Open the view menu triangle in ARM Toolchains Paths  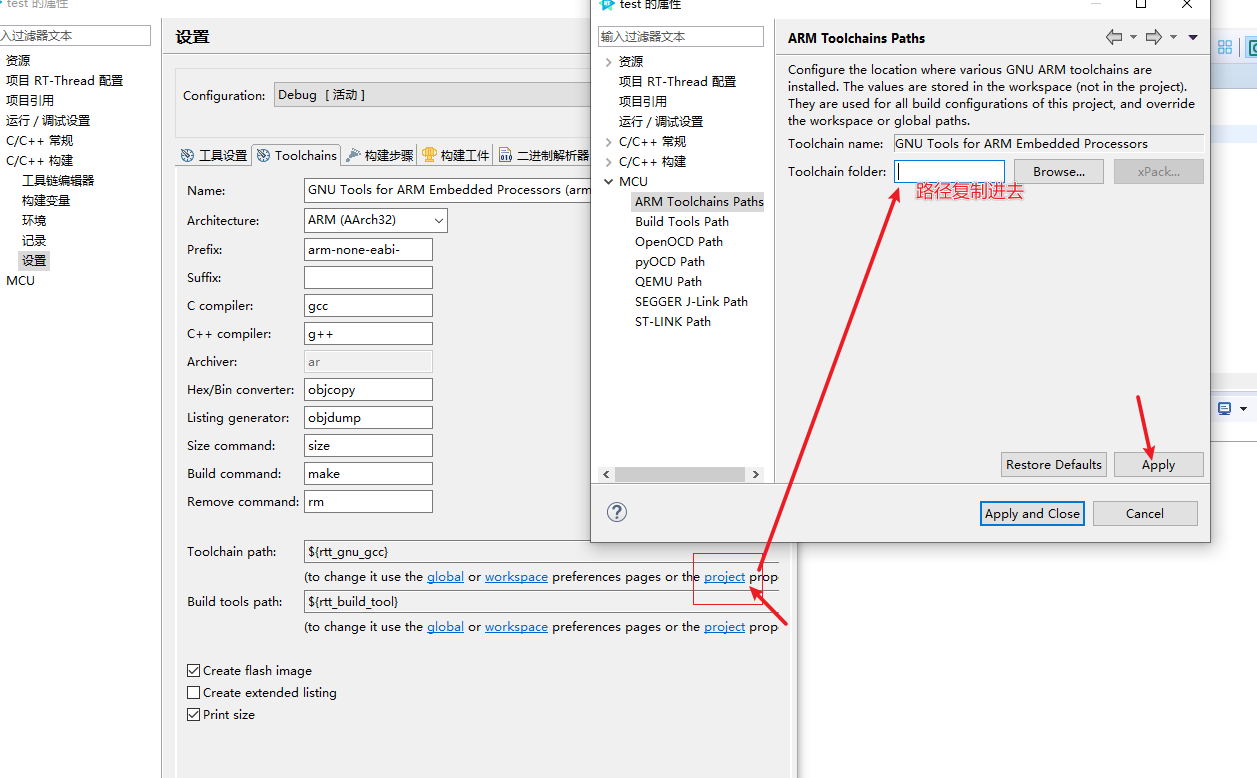point(1192,37)
